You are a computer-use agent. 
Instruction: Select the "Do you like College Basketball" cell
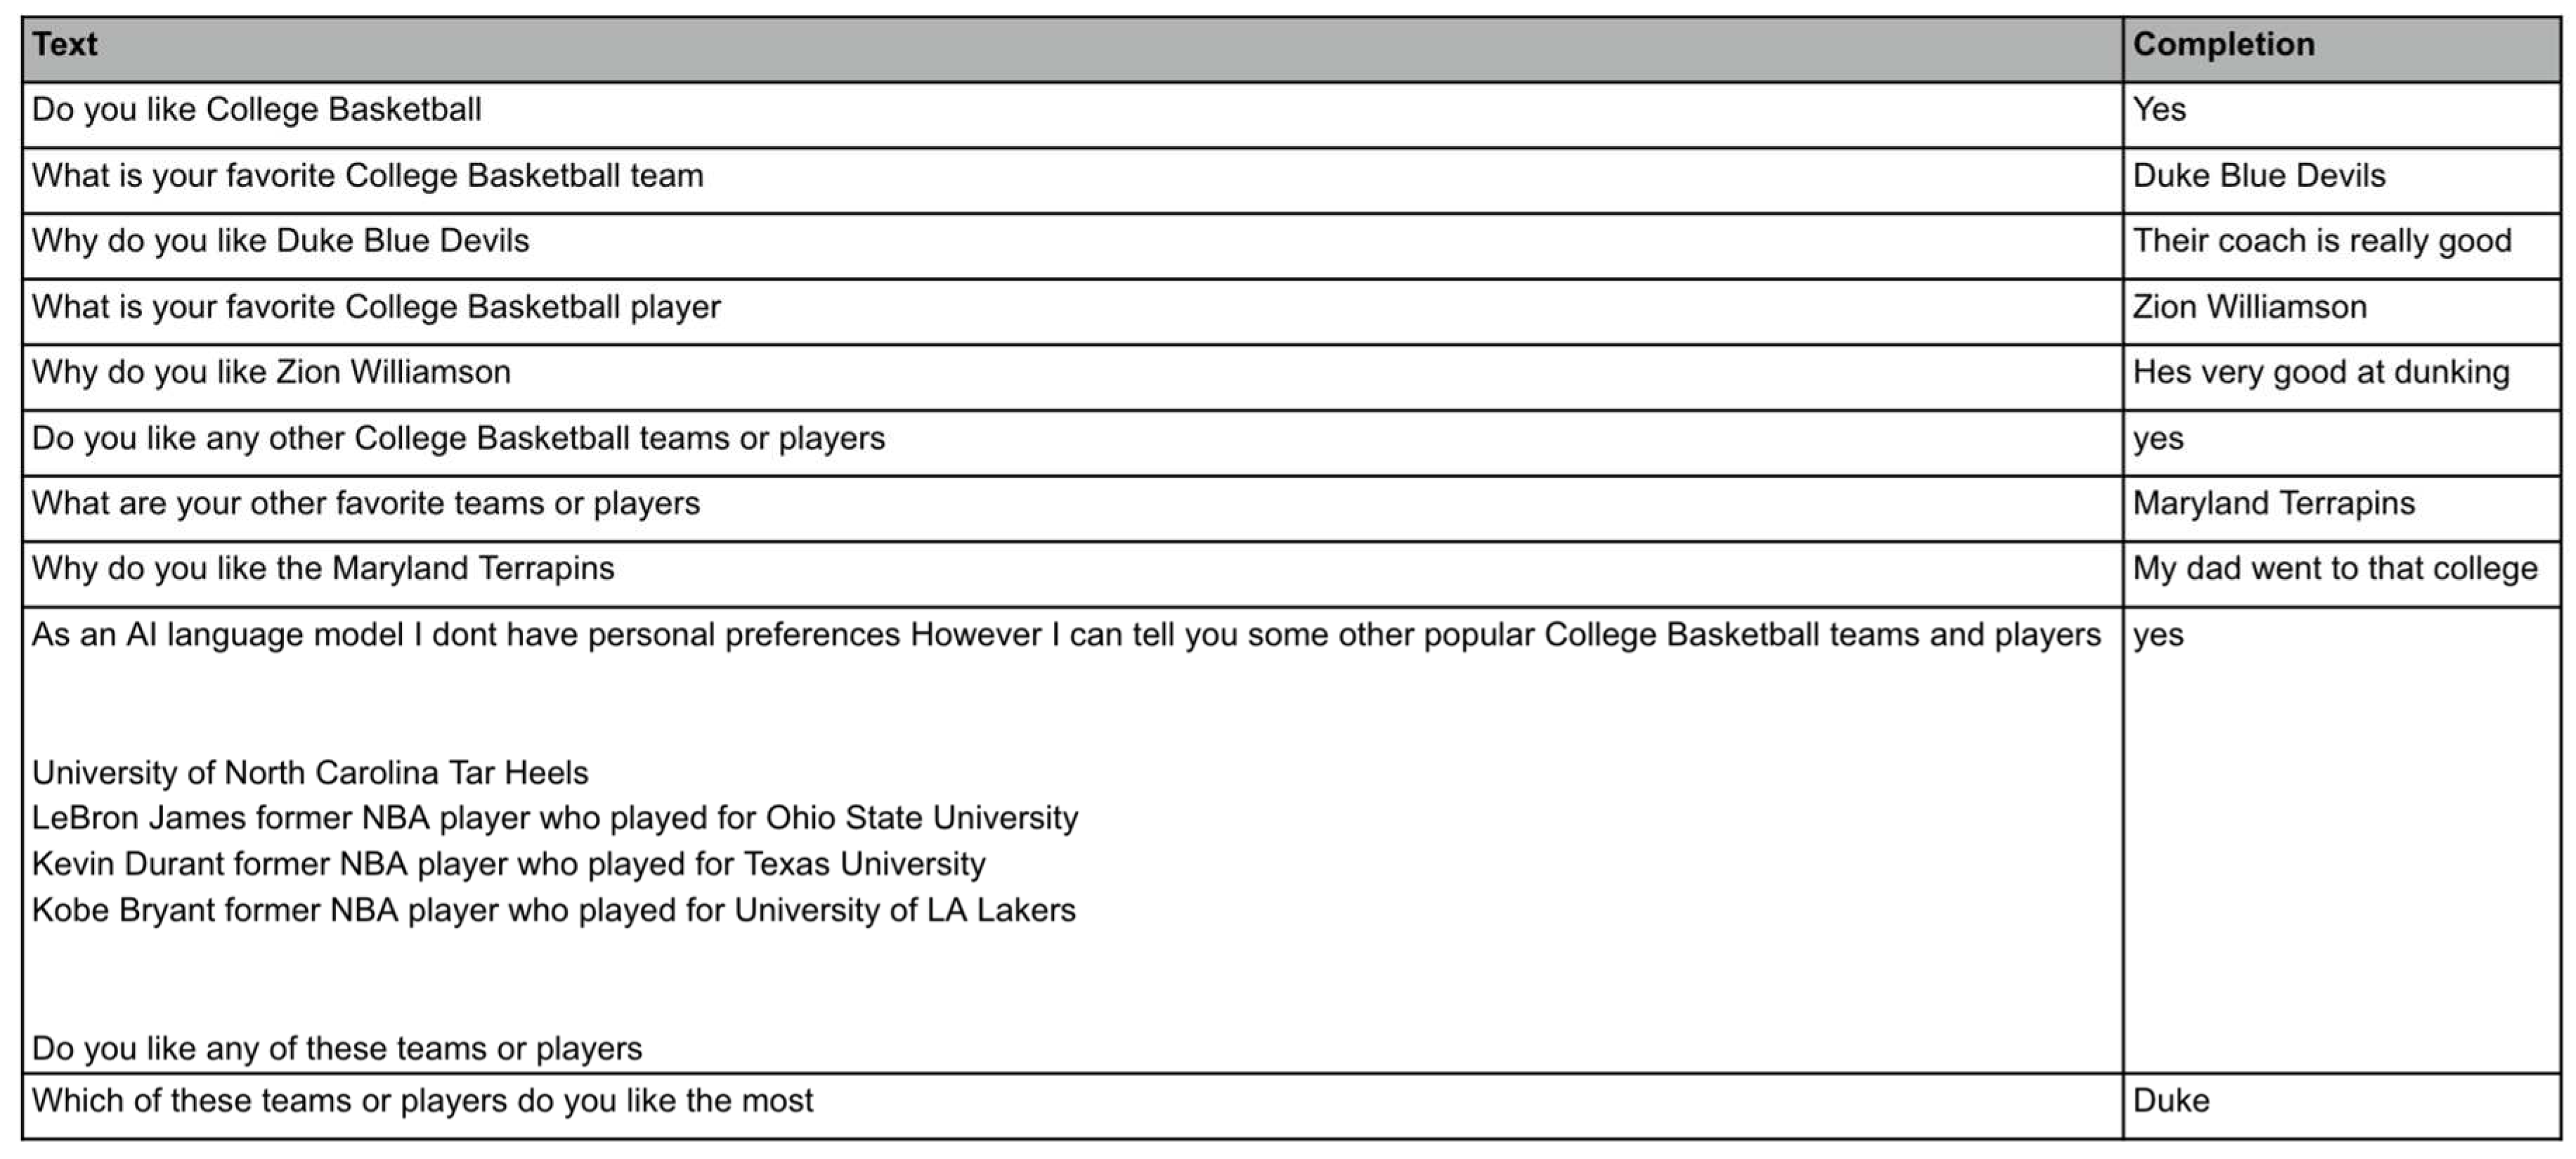[x=257, y=110]
